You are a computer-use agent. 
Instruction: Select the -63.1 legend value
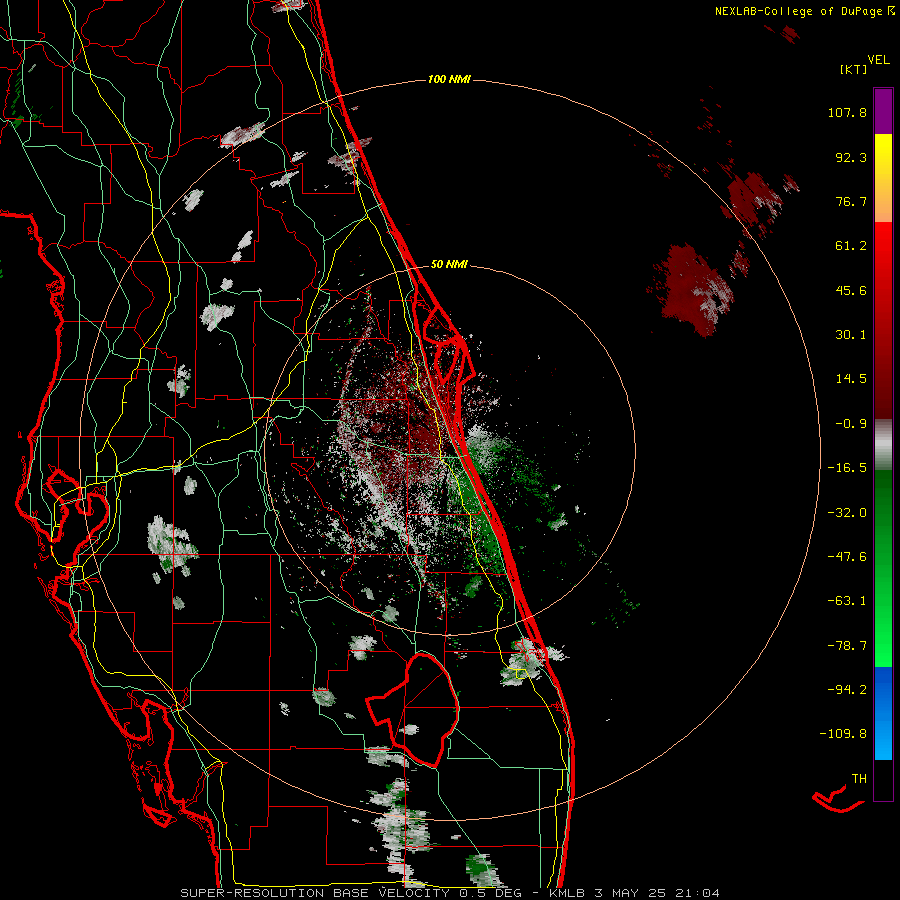847,601
